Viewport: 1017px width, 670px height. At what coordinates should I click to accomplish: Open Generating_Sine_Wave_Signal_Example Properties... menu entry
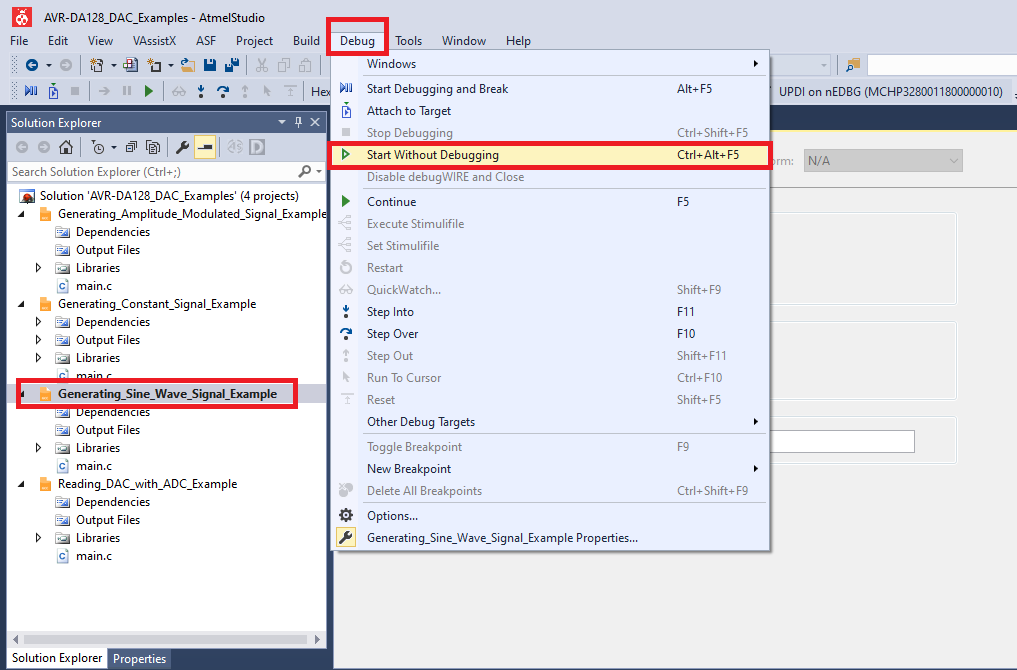pyautogui.click(x=550, y=538)
